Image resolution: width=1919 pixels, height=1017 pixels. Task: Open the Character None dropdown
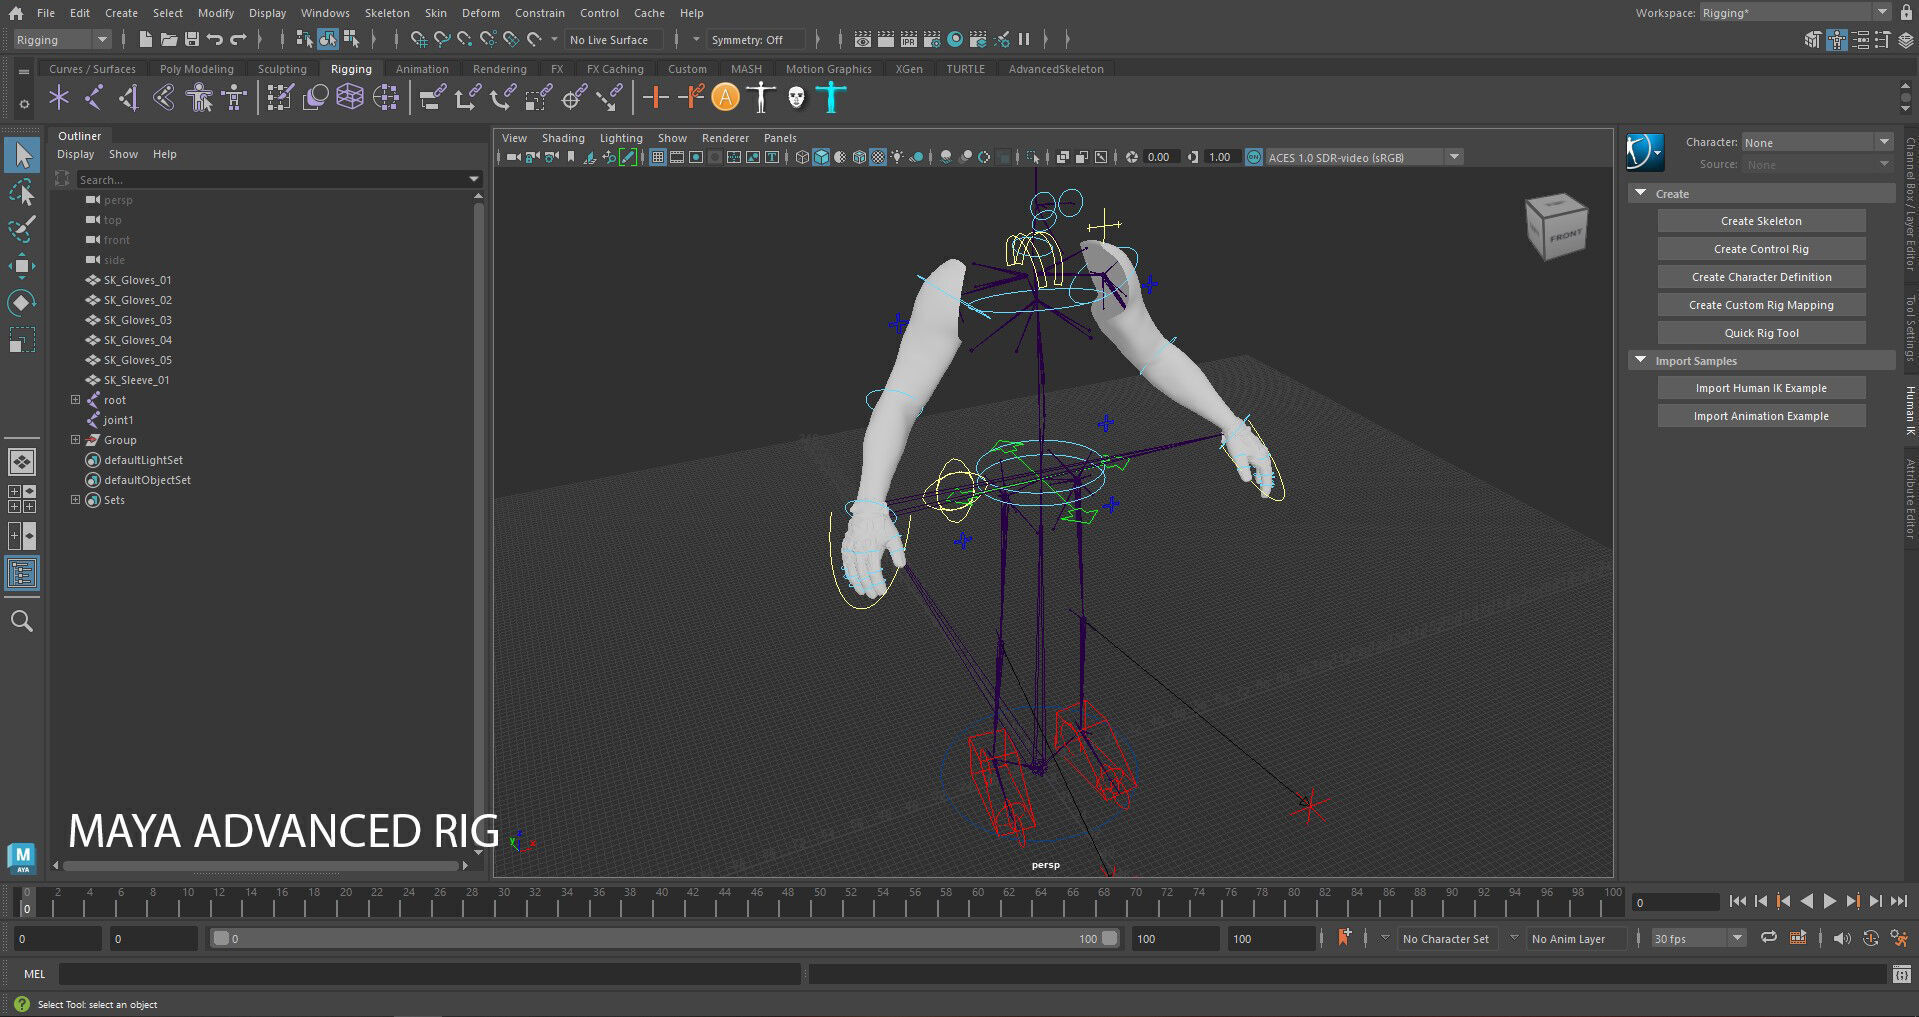(1817, 142)
